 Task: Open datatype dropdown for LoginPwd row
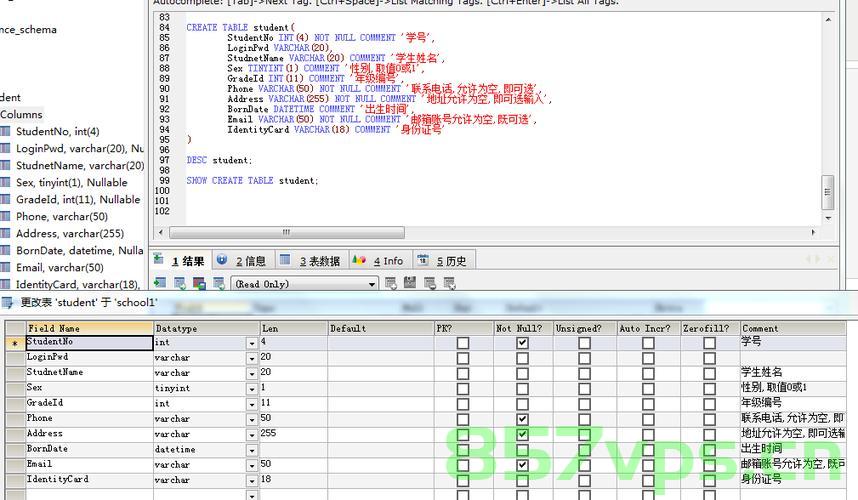[x=252, y=359]
